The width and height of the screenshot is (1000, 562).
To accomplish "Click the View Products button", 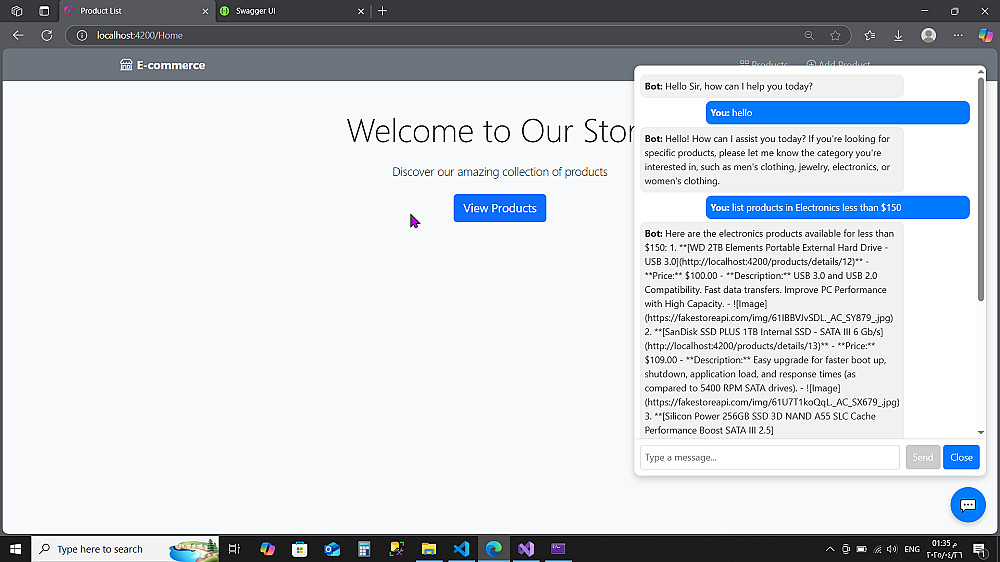I will 499,208.
